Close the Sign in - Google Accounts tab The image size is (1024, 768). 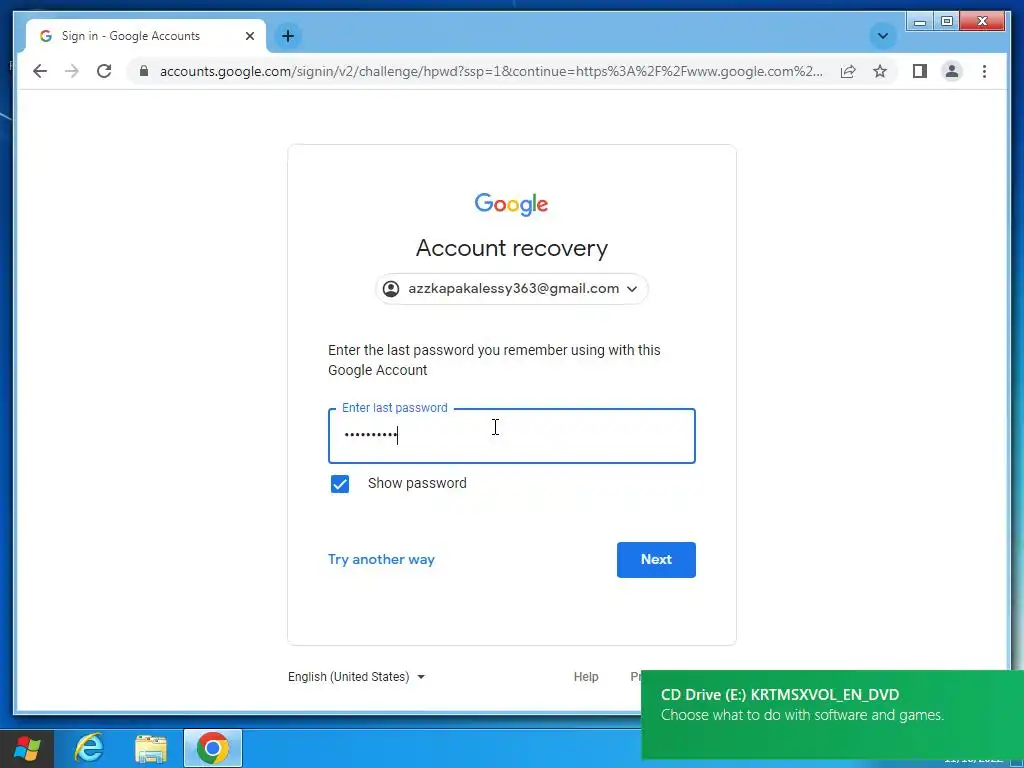[249, 36]
